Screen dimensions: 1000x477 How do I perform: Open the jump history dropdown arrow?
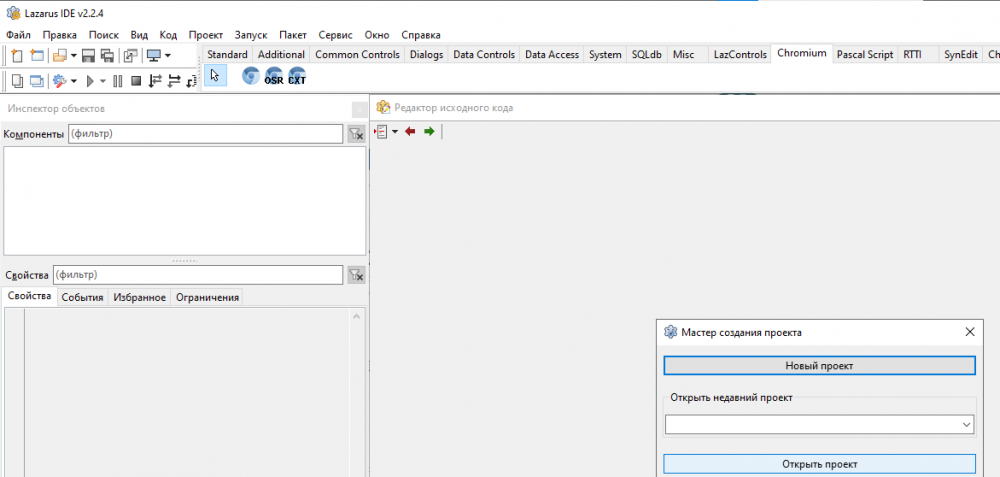tap(395, 131)
